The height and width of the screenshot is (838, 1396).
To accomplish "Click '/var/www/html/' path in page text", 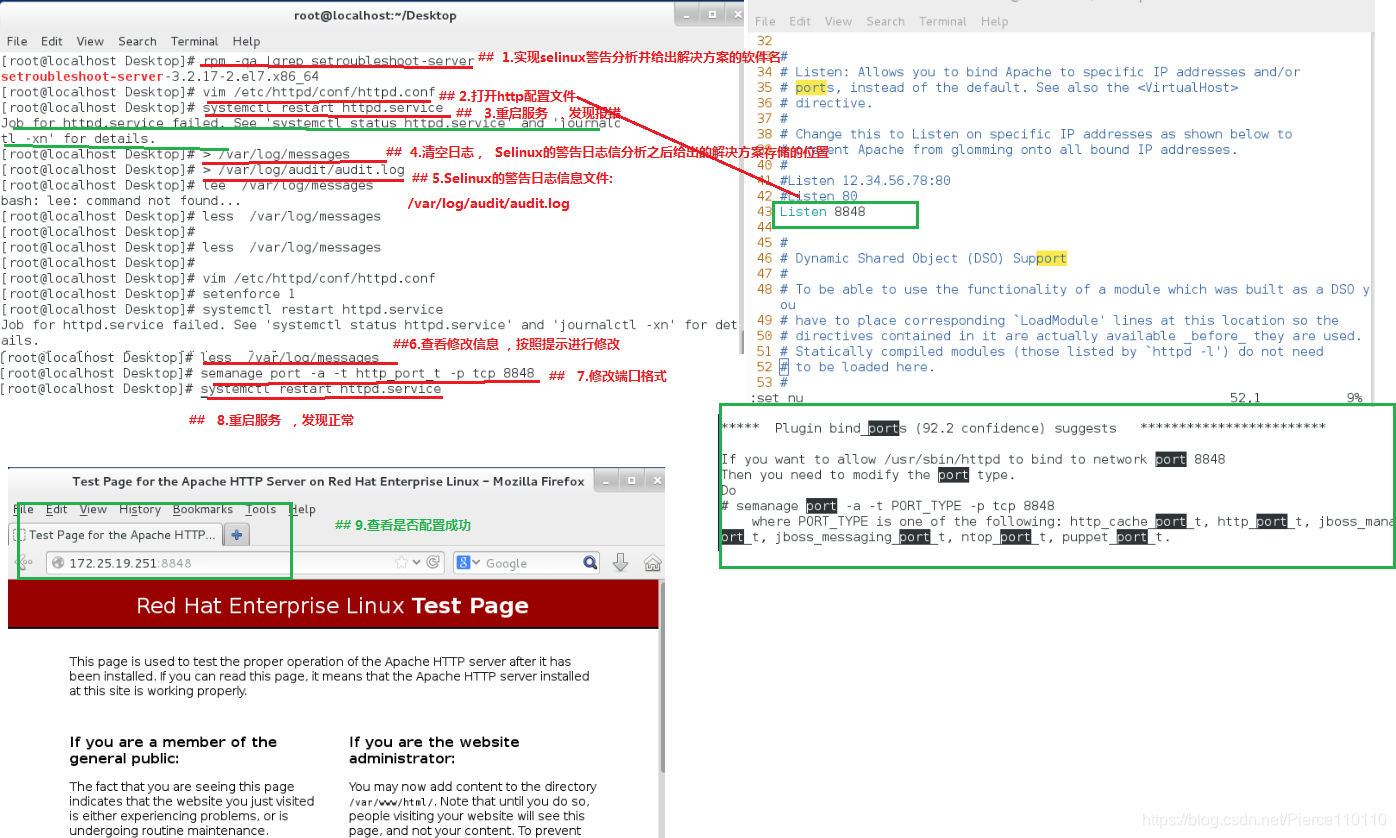I will pyautogui.click(x=391, y=802).
